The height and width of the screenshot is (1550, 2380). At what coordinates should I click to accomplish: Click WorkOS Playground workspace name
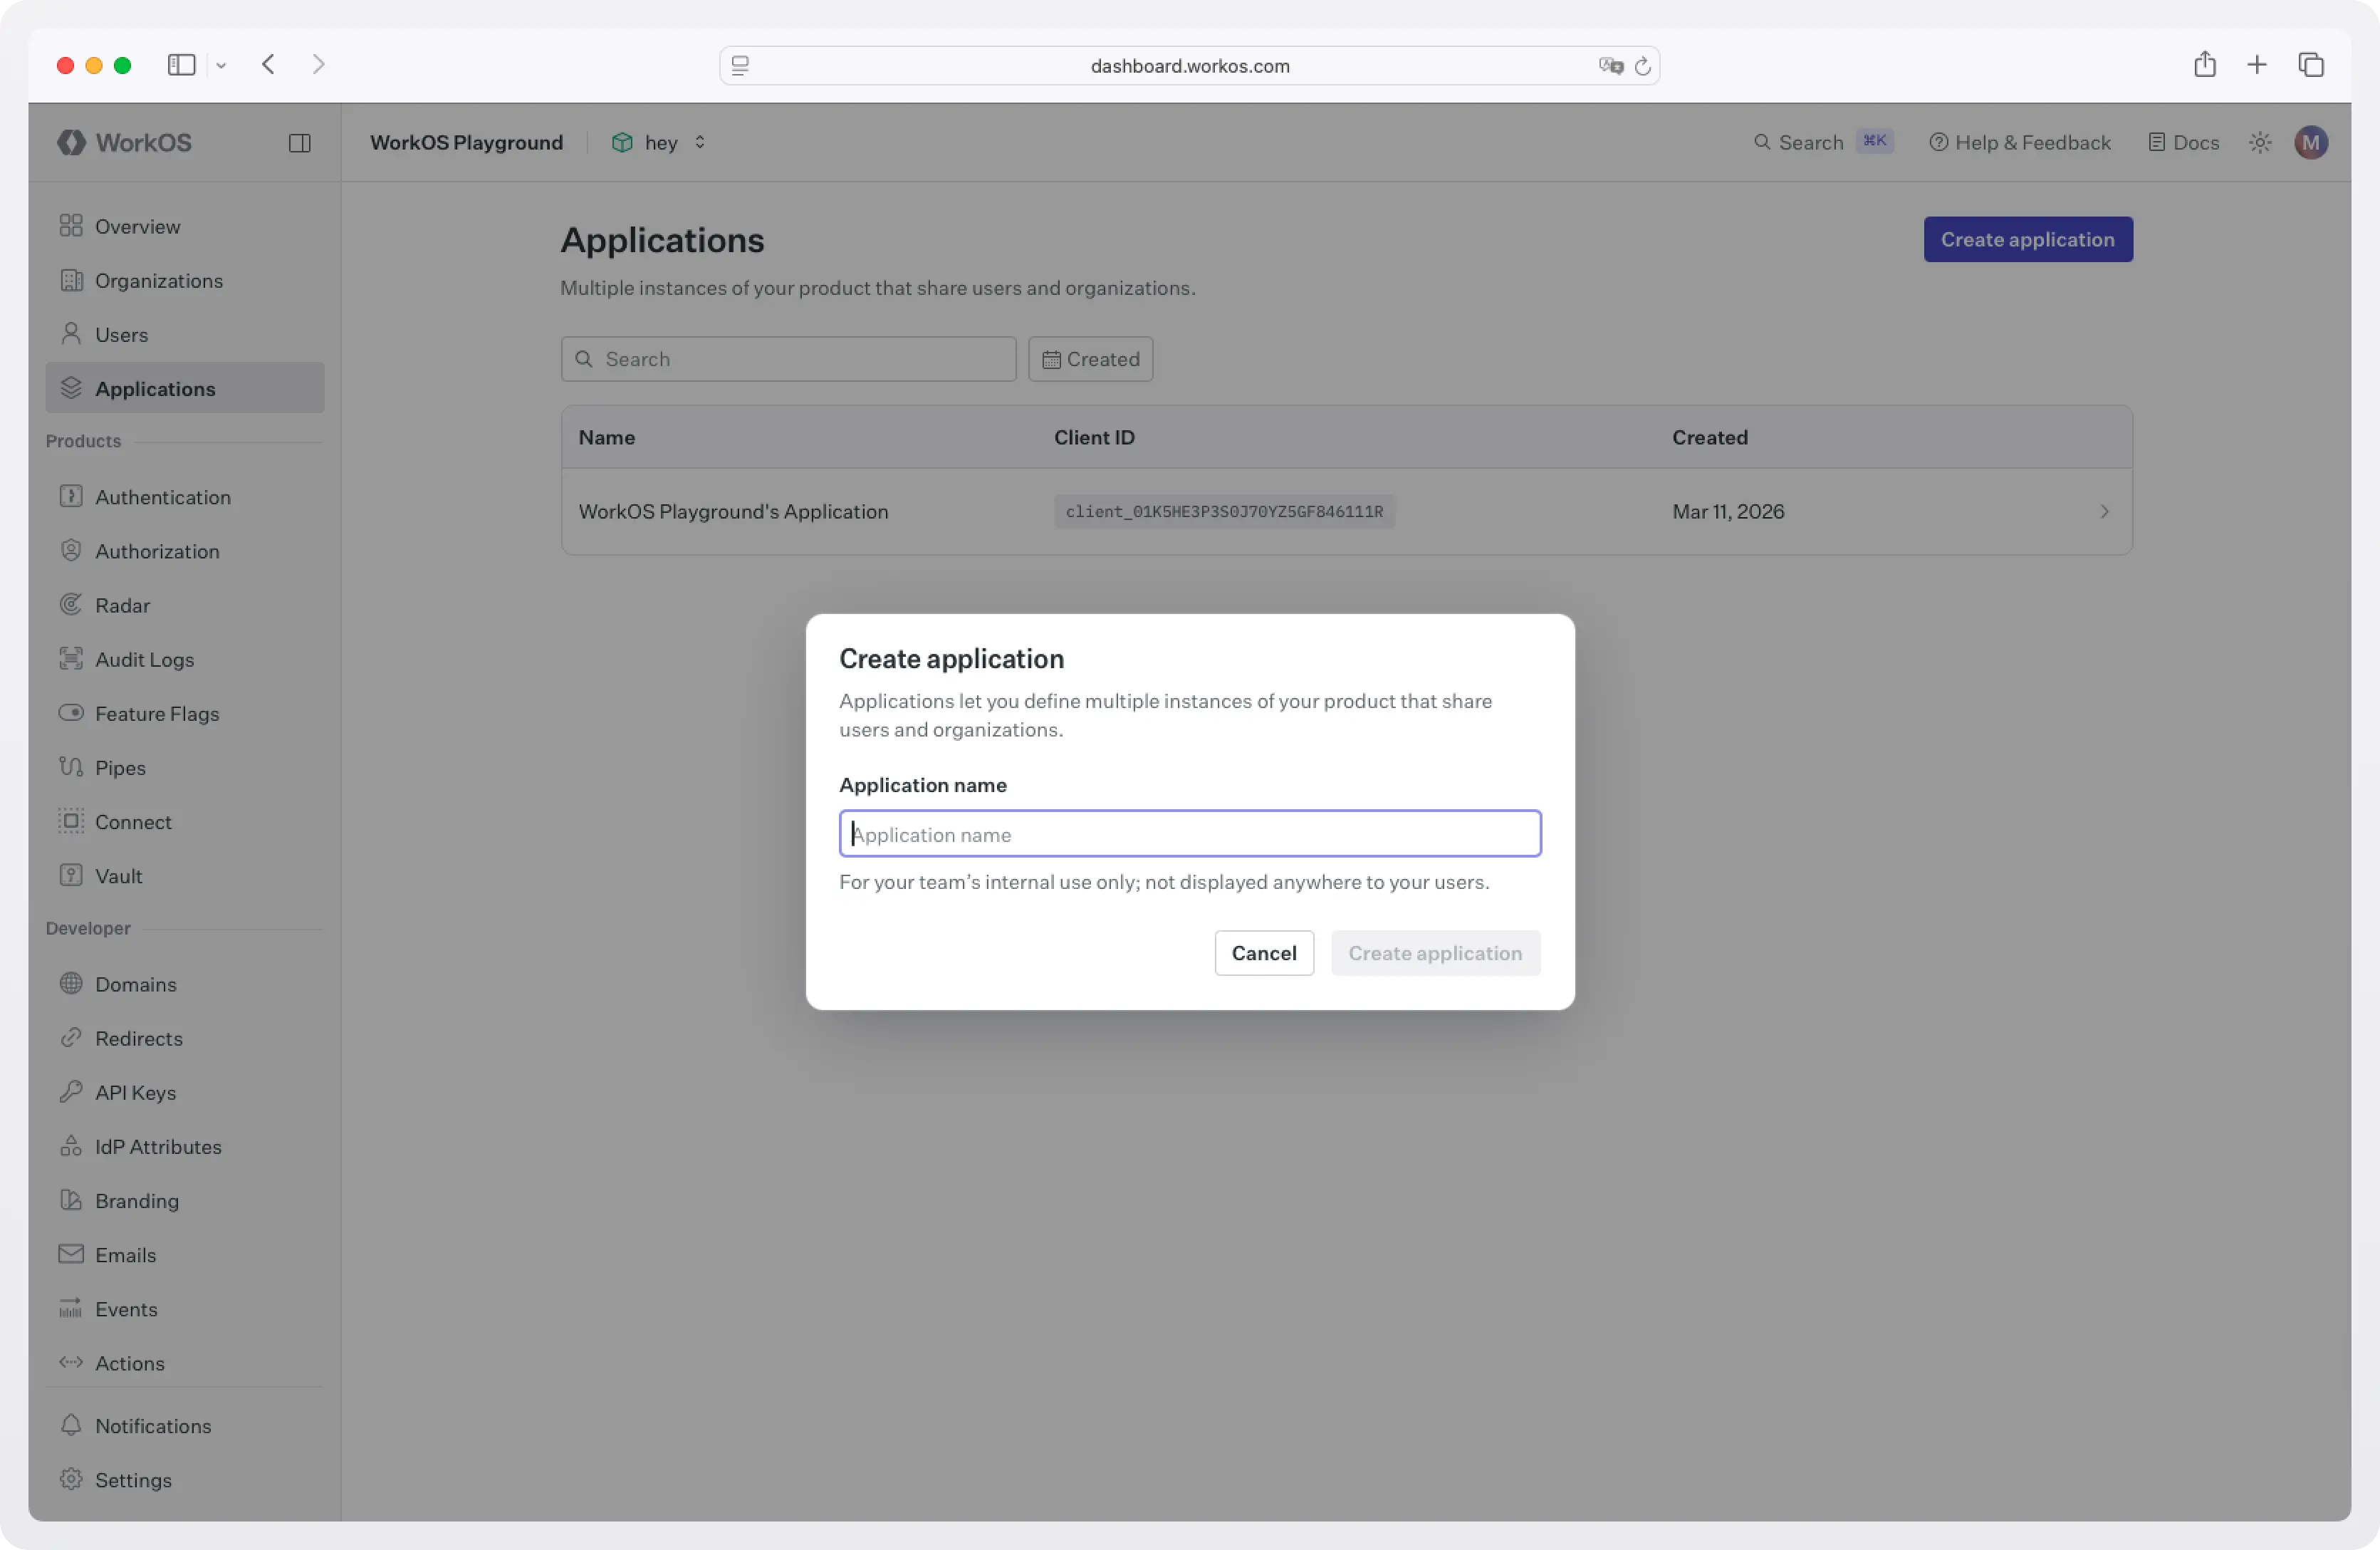click(x=466, y=142)
